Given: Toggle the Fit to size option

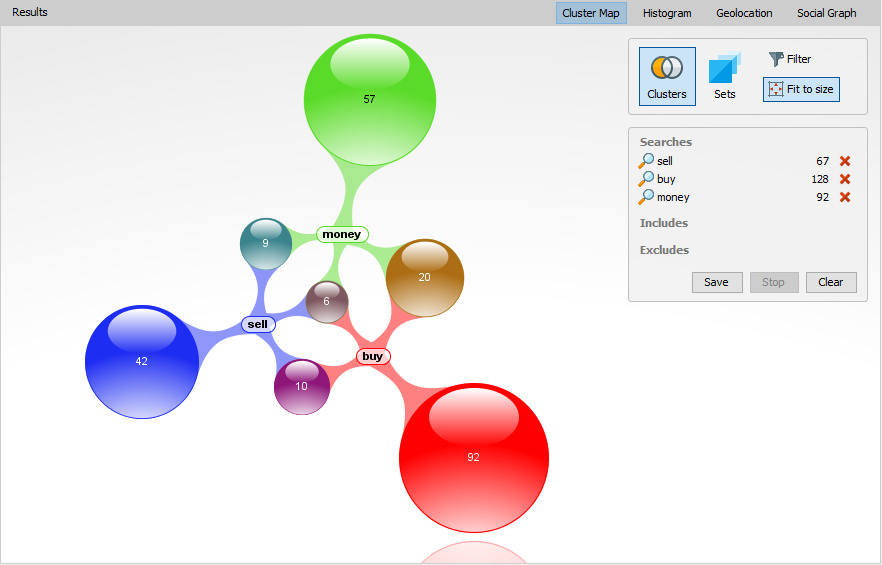Looking at the screenshot, I should click(x=800, y=89).
